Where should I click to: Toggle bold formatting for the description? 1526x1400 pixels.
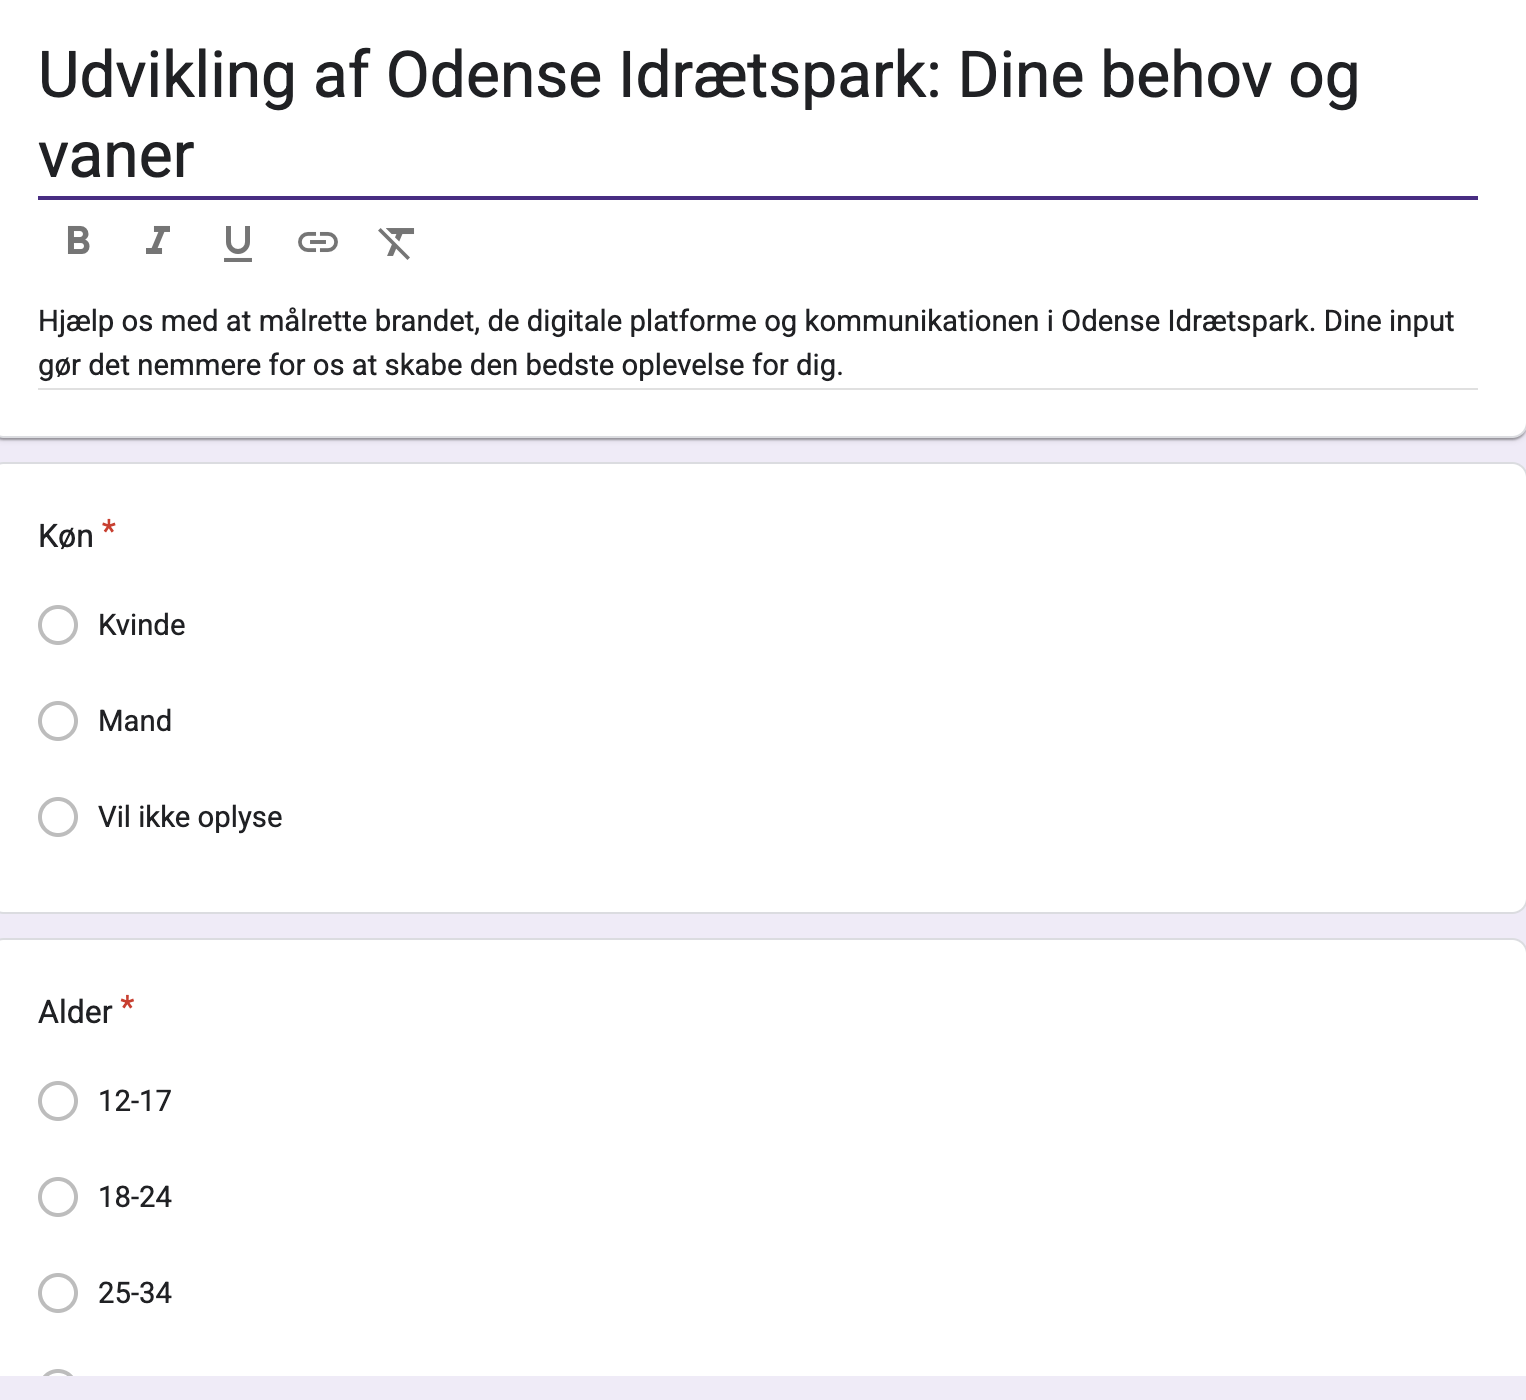click(78, 241)
